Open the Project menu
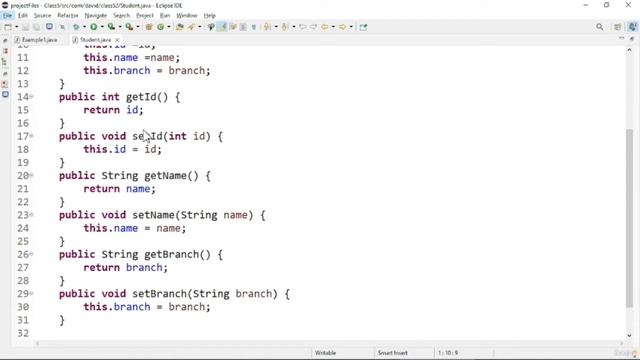 pyautogui.click(x=145, y=16)
